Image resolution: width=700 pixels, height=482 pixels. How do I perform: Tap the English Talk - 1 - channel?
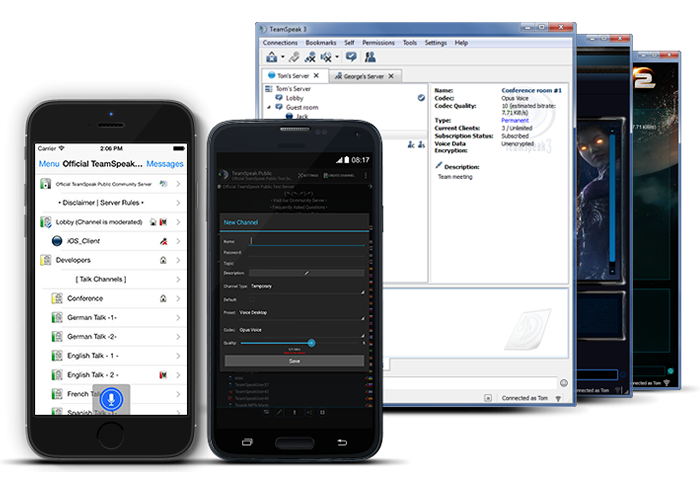111,356
